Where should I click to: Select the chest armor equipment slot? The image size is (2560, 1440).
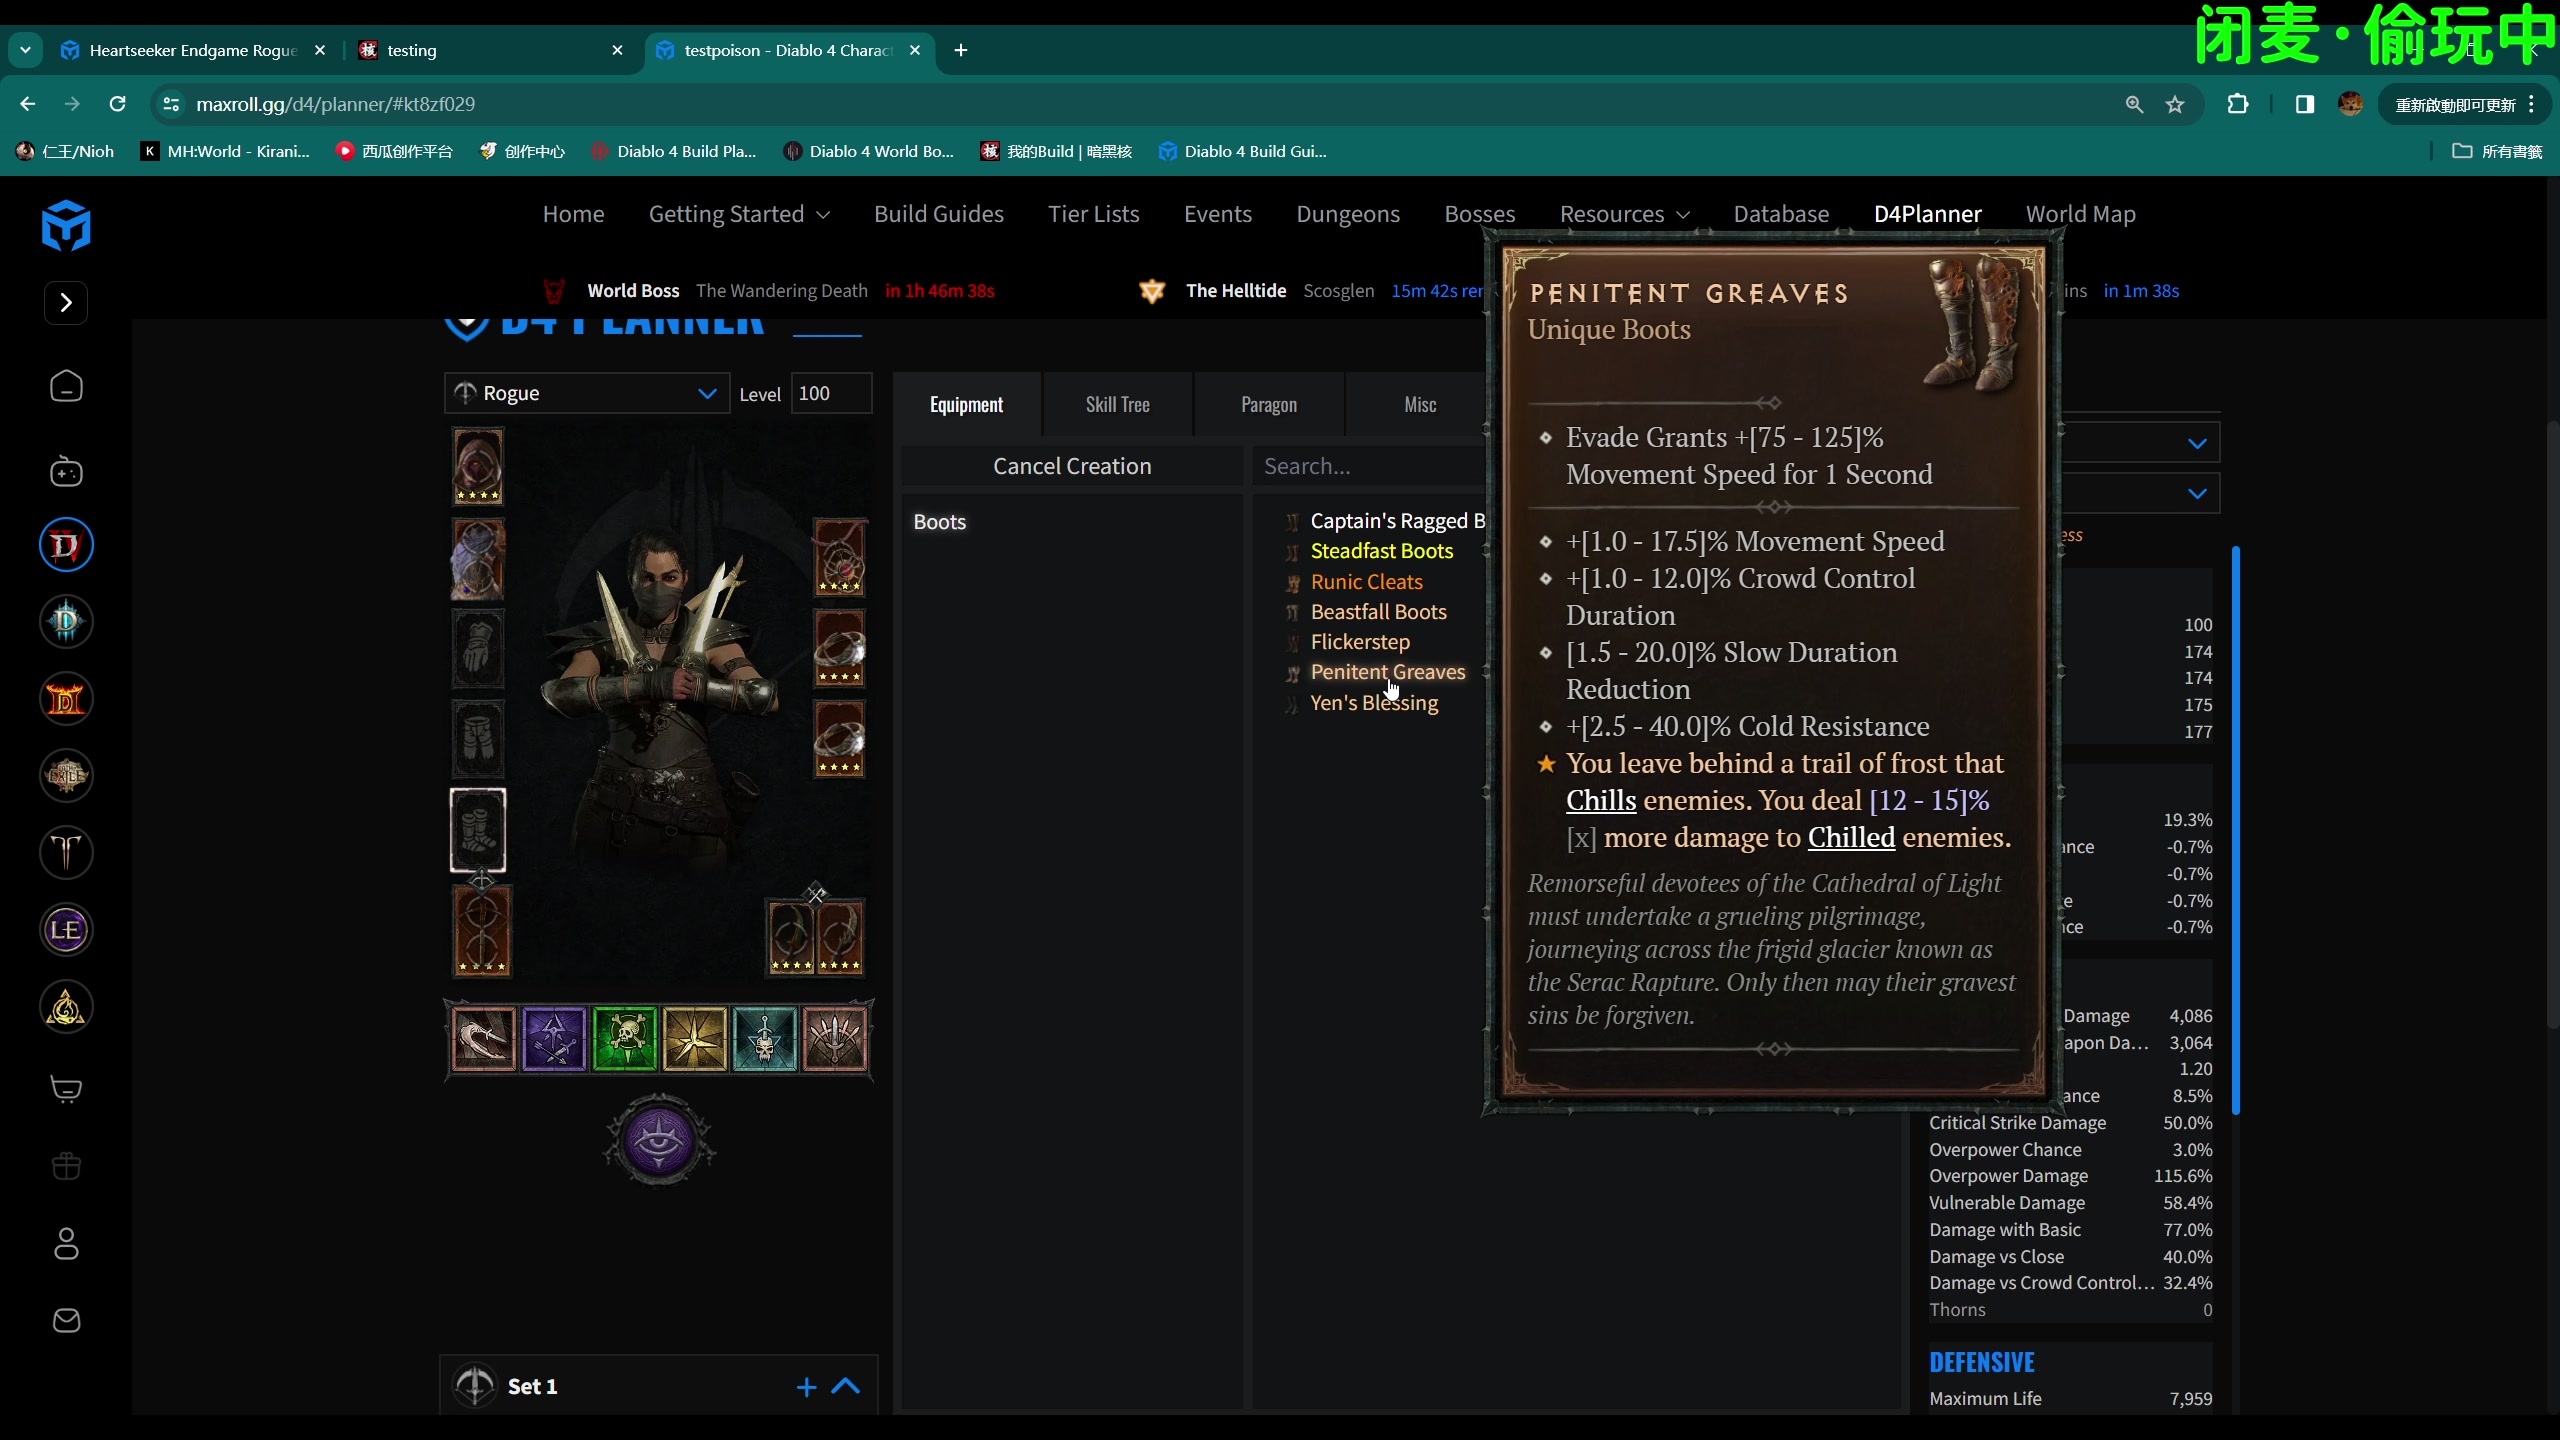pyautogui.click(x=478, y=558)
